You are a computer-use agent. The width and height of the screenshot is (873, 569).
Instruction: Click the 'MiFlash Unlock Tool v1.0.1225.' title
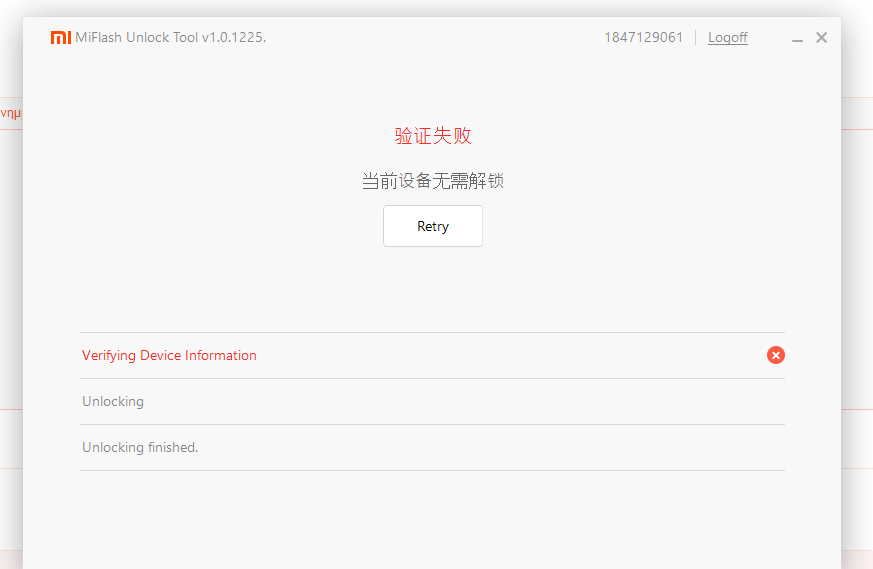(x=171, y=37)
